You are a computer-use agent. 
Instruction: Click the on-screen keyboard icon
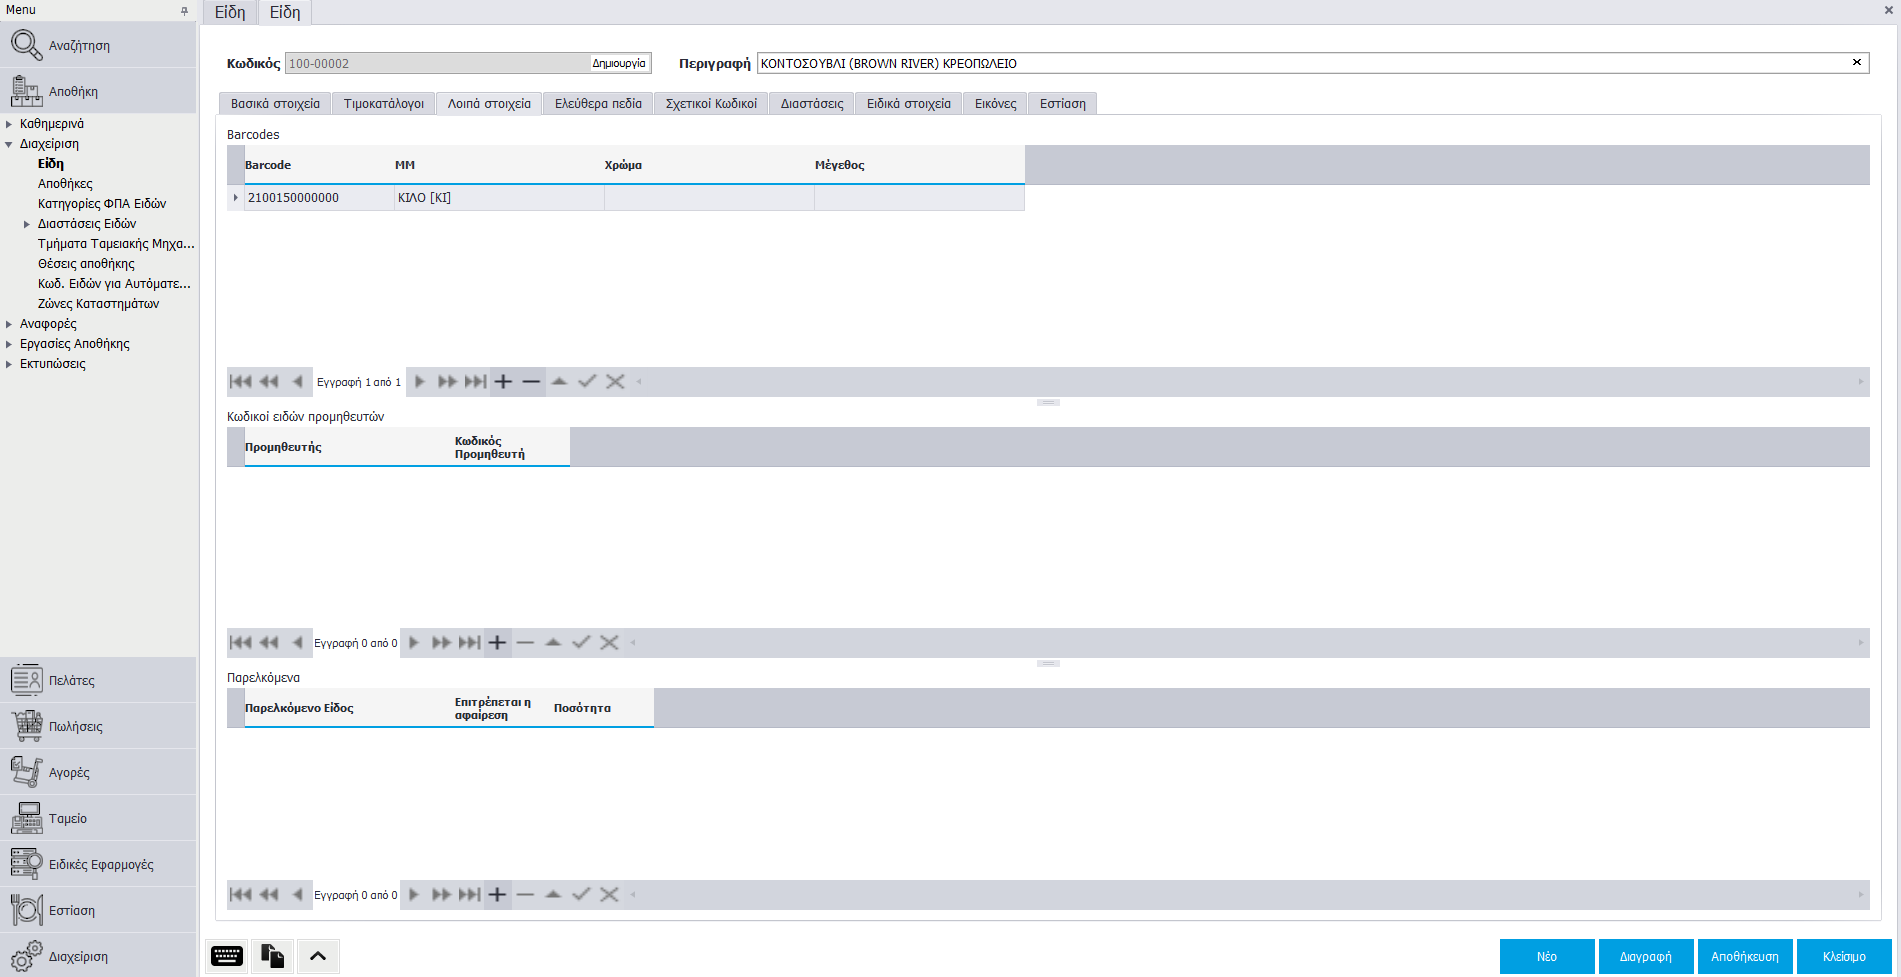pyautogui.click(x=227, y=956)
